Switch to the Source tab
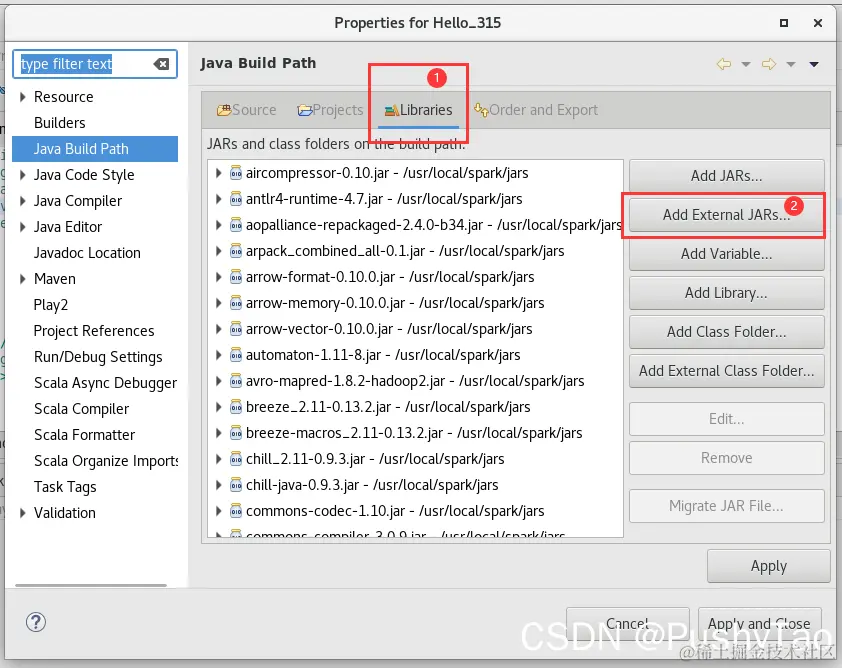 (x=246, y=110)
